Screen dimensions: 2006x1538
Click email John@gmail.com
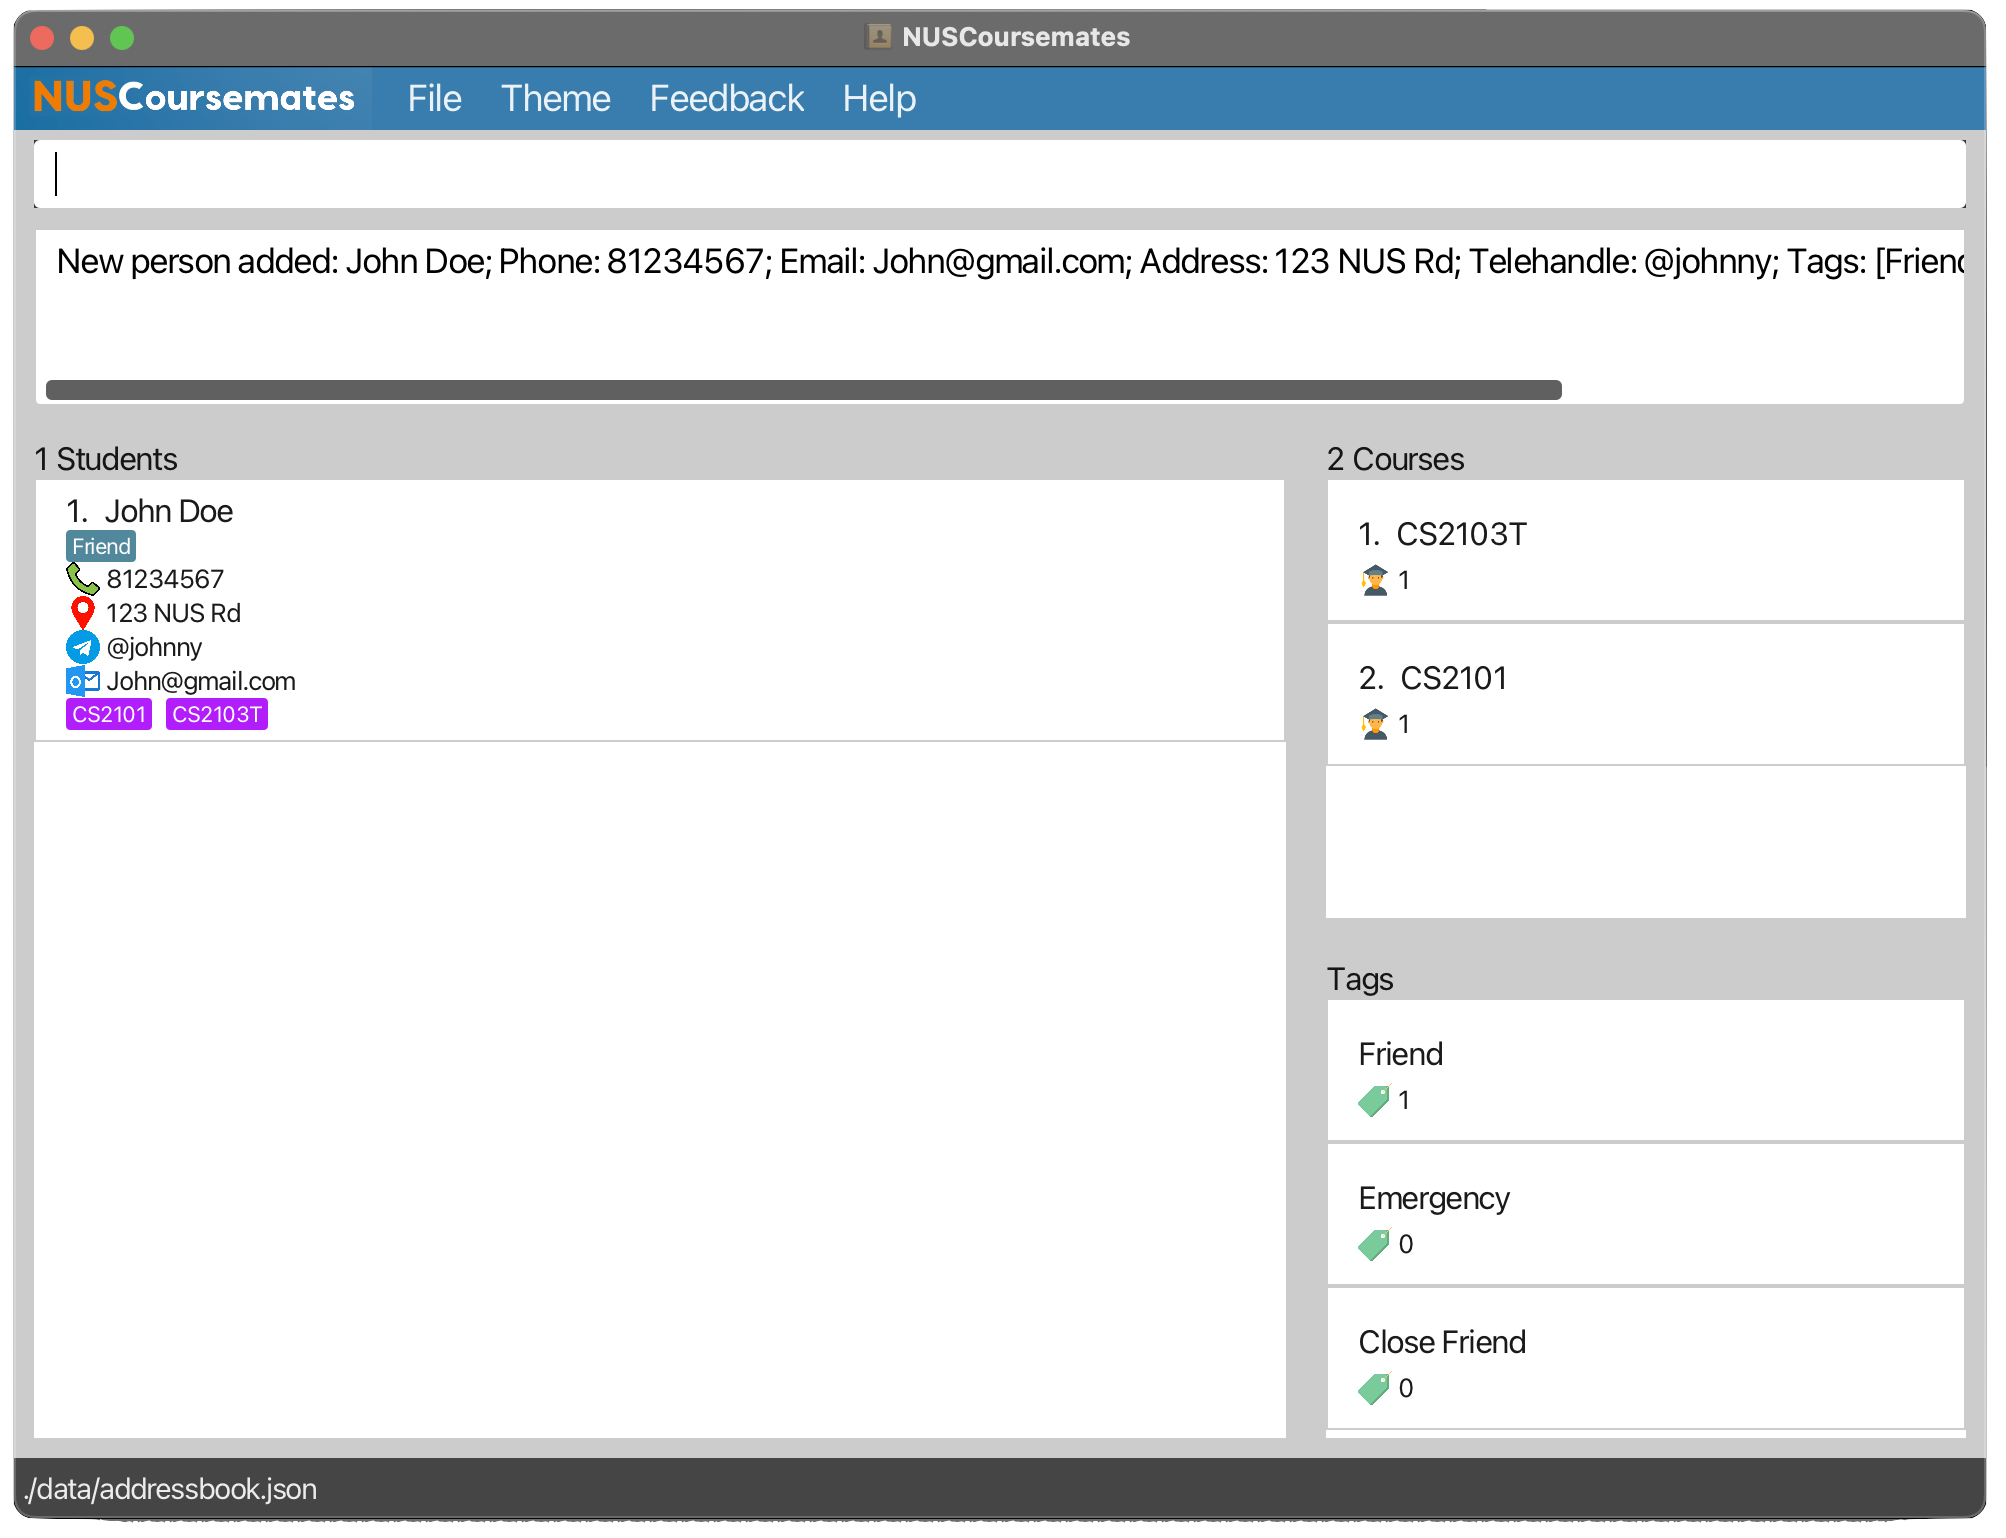coord(201,681)
